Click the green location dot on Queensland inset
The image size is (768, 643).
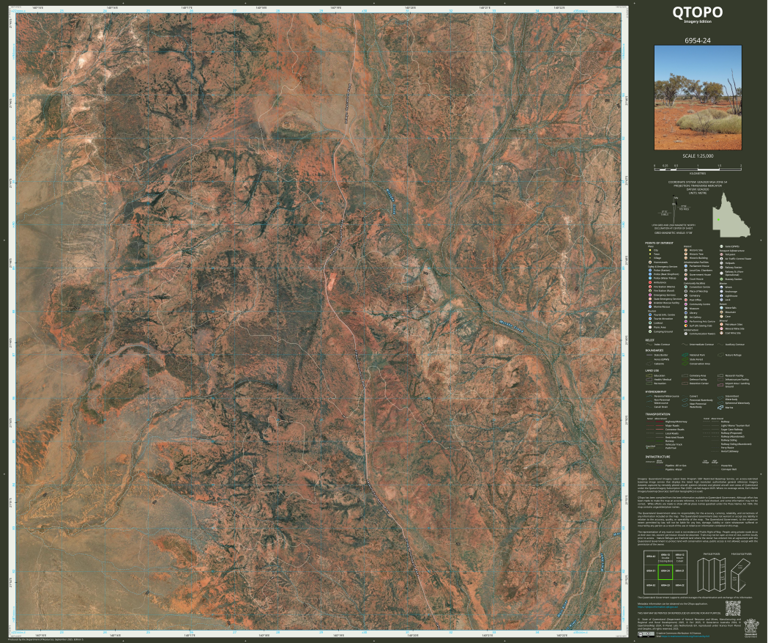[719, 220]
